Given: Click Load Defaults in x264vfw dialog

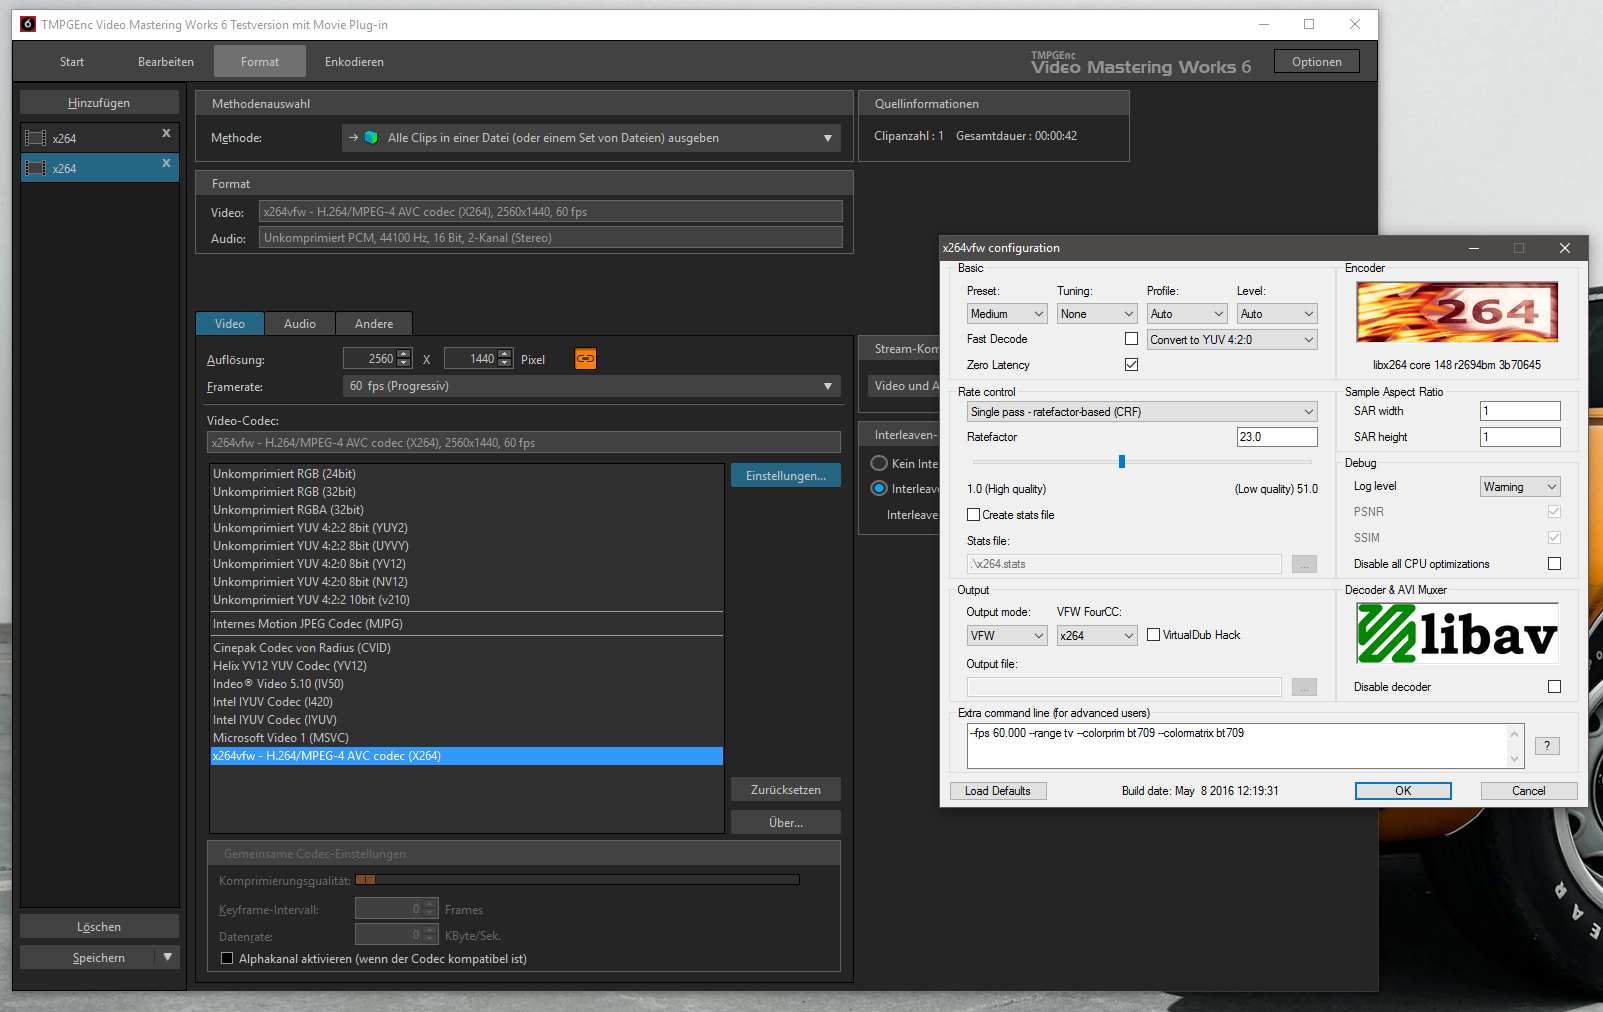Looking at the screenshot, I should pyautogui.click(x=998, y=791).
